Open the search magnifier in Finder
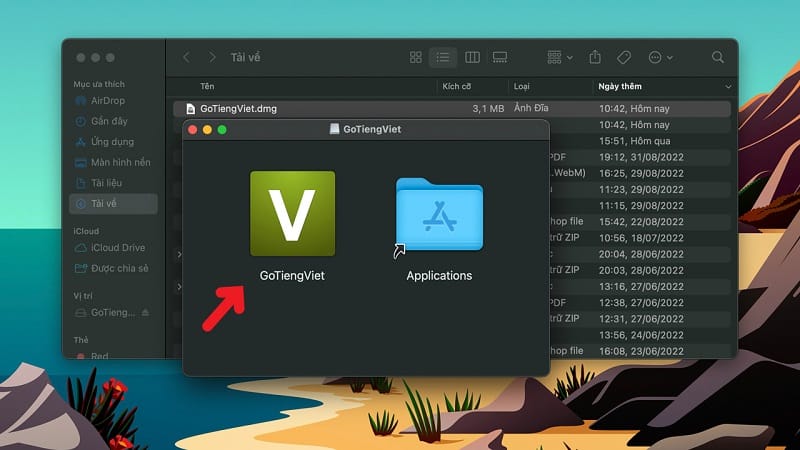The image size is (800, 450). (x=718, y=58)
